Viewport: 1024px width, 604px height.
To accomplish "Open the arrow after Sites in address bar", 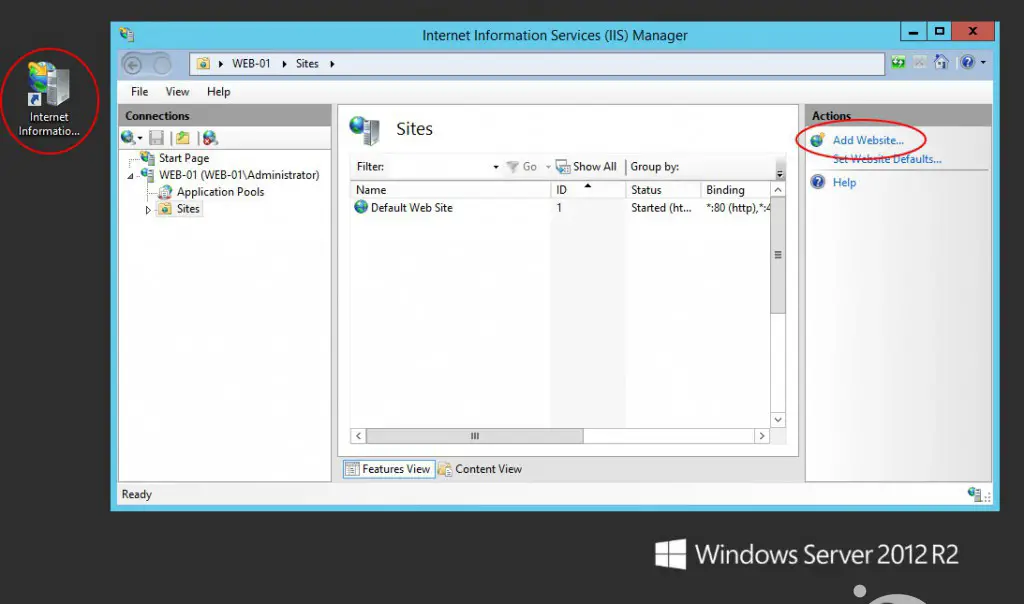I will (332, 64).
